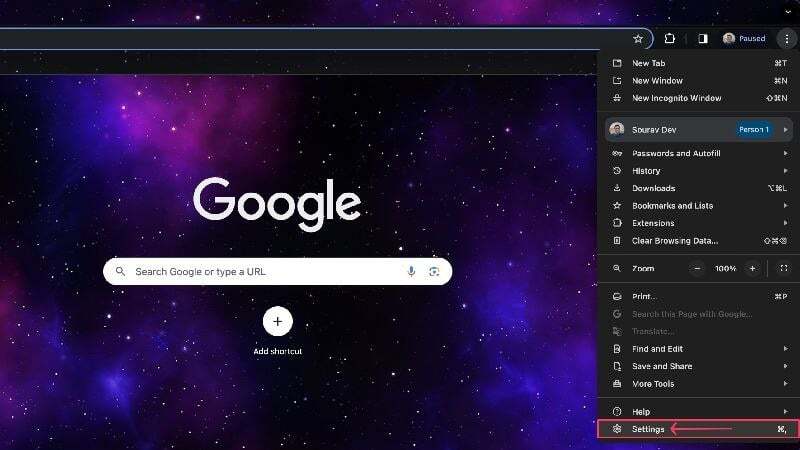800x450 pixels.
Task: Increase zoom with the plus button
Action: (752, 268)
